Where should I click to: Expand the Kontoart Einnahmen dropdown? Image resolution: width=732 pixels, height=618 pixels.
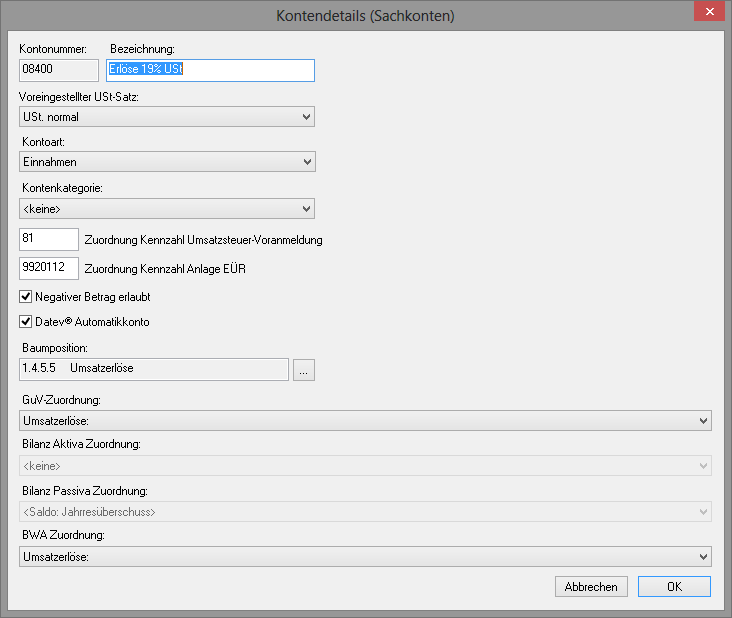(x=167, y=162)
